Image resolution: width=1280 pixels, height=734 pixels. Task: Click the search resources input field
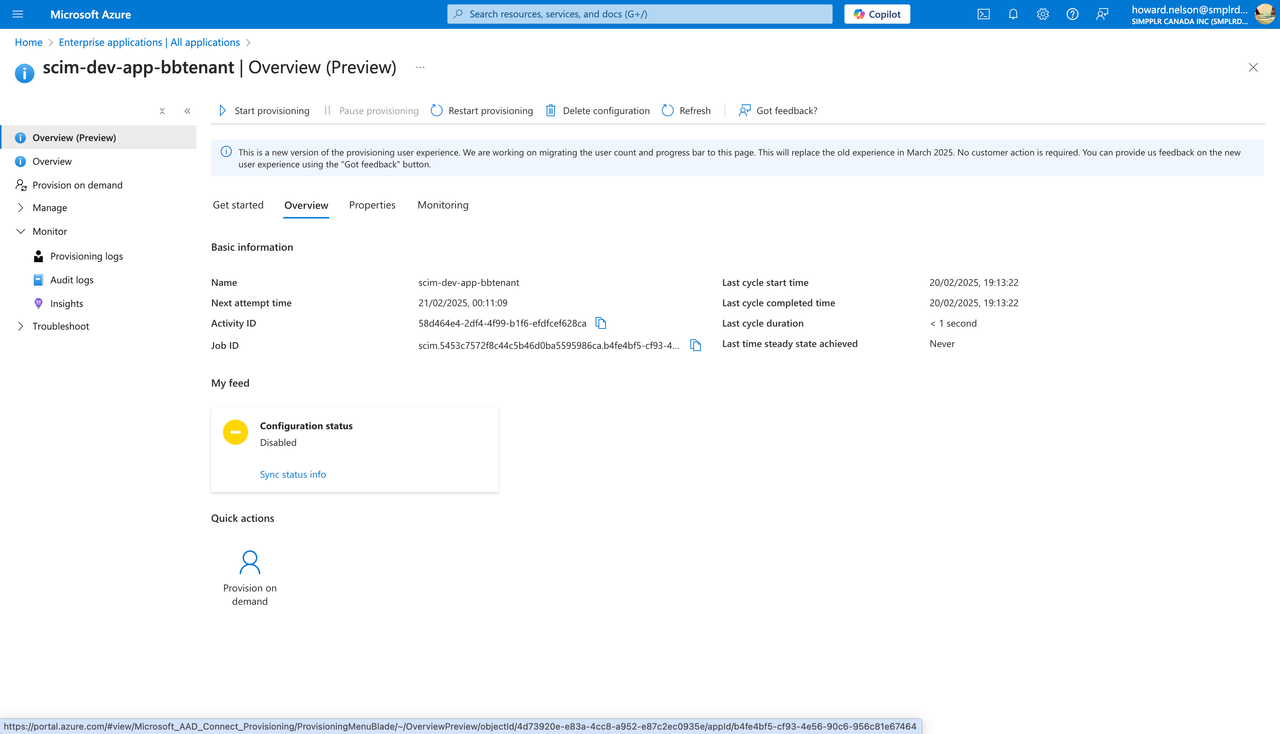pyautogui.click(x=640, y=14)
